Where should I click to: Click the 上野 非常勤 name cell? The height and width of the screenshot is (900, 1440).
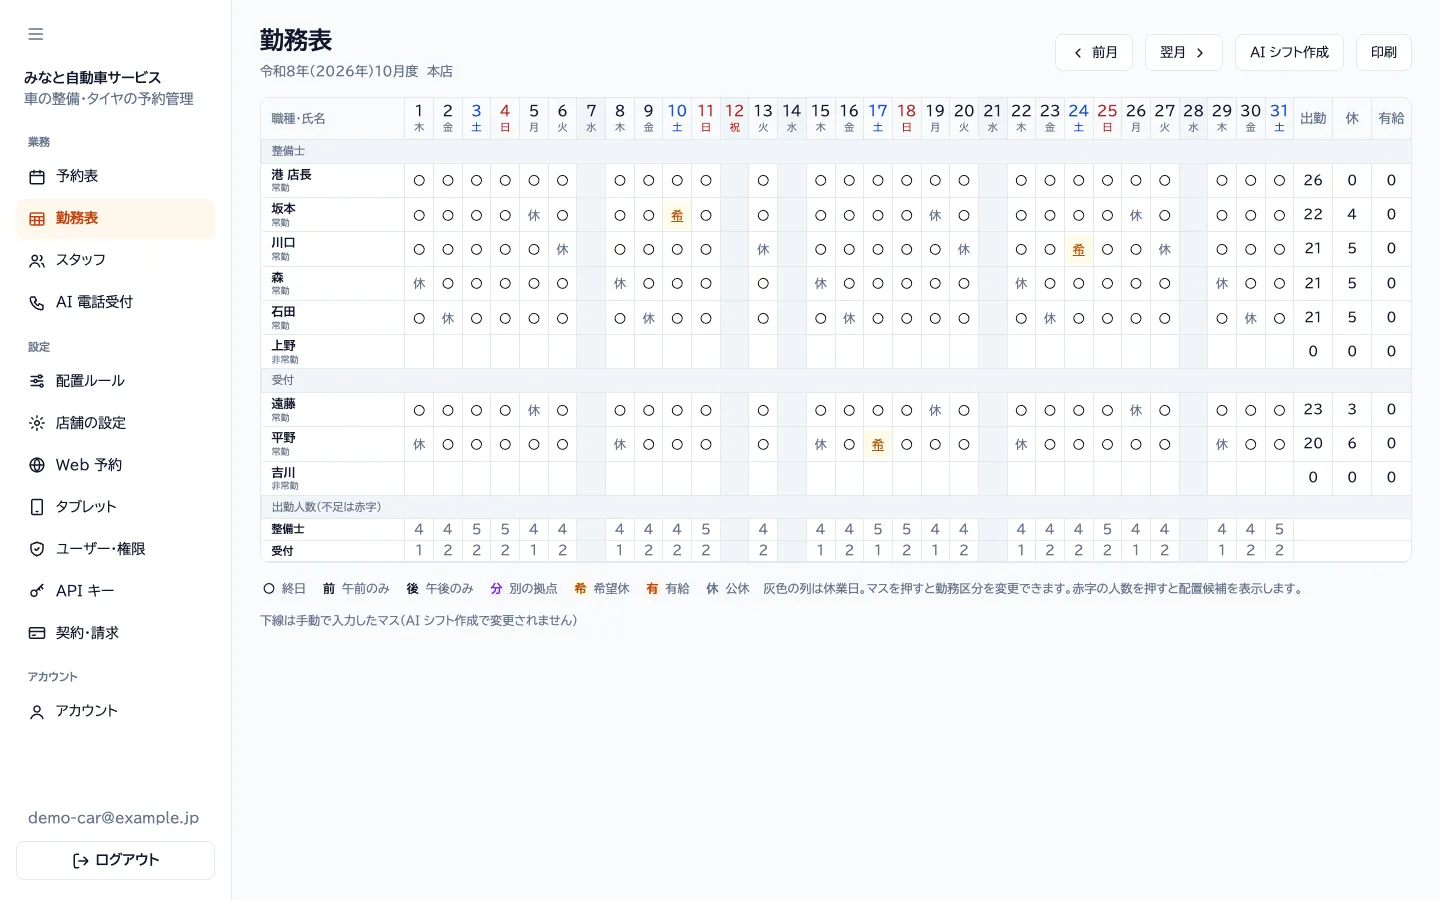(333, 352)
